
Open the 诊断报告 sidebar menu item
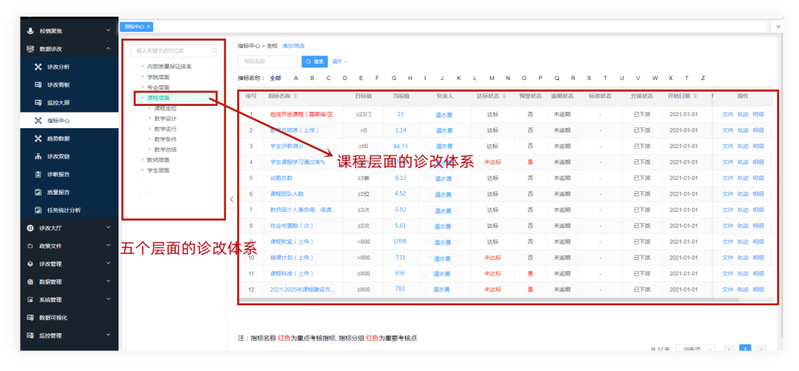69,174
